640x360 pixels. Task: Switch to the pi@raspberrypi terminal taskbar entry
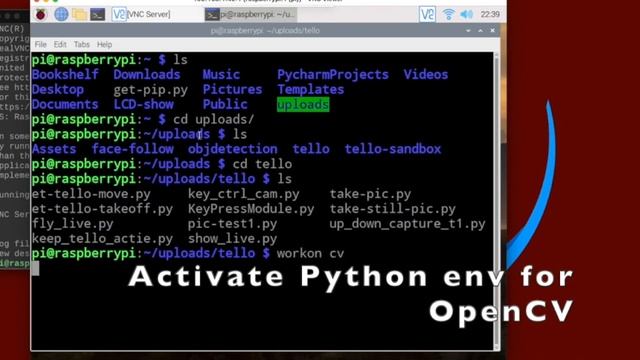tap(250, 14)
